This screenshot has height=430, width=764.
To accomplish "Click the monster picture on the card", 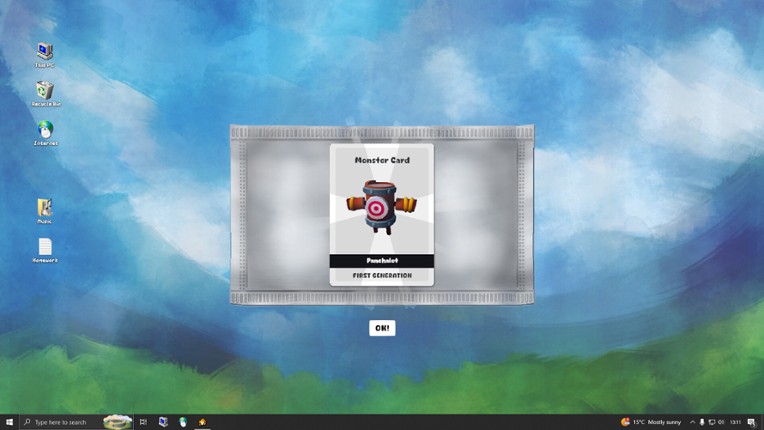I will click(380, 207).
